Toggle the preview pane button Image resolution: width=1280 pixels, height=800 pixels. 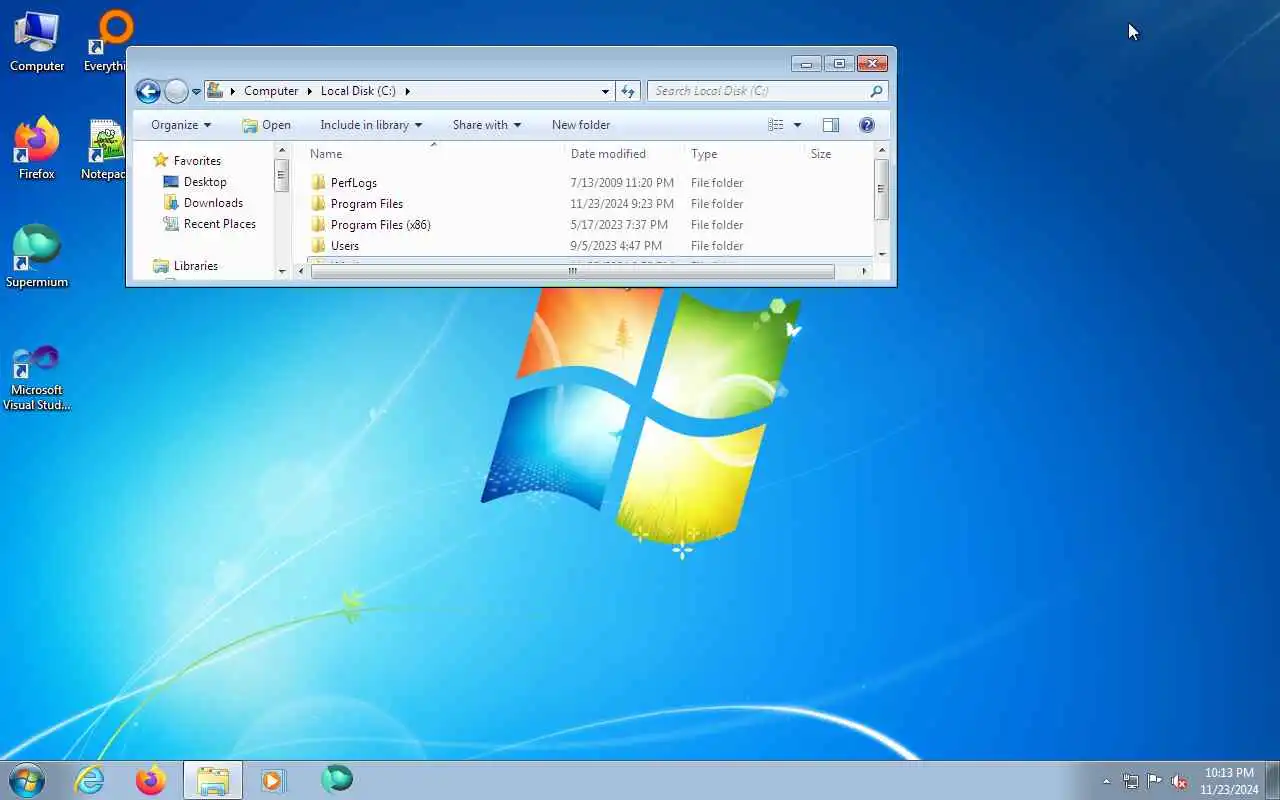830,125
